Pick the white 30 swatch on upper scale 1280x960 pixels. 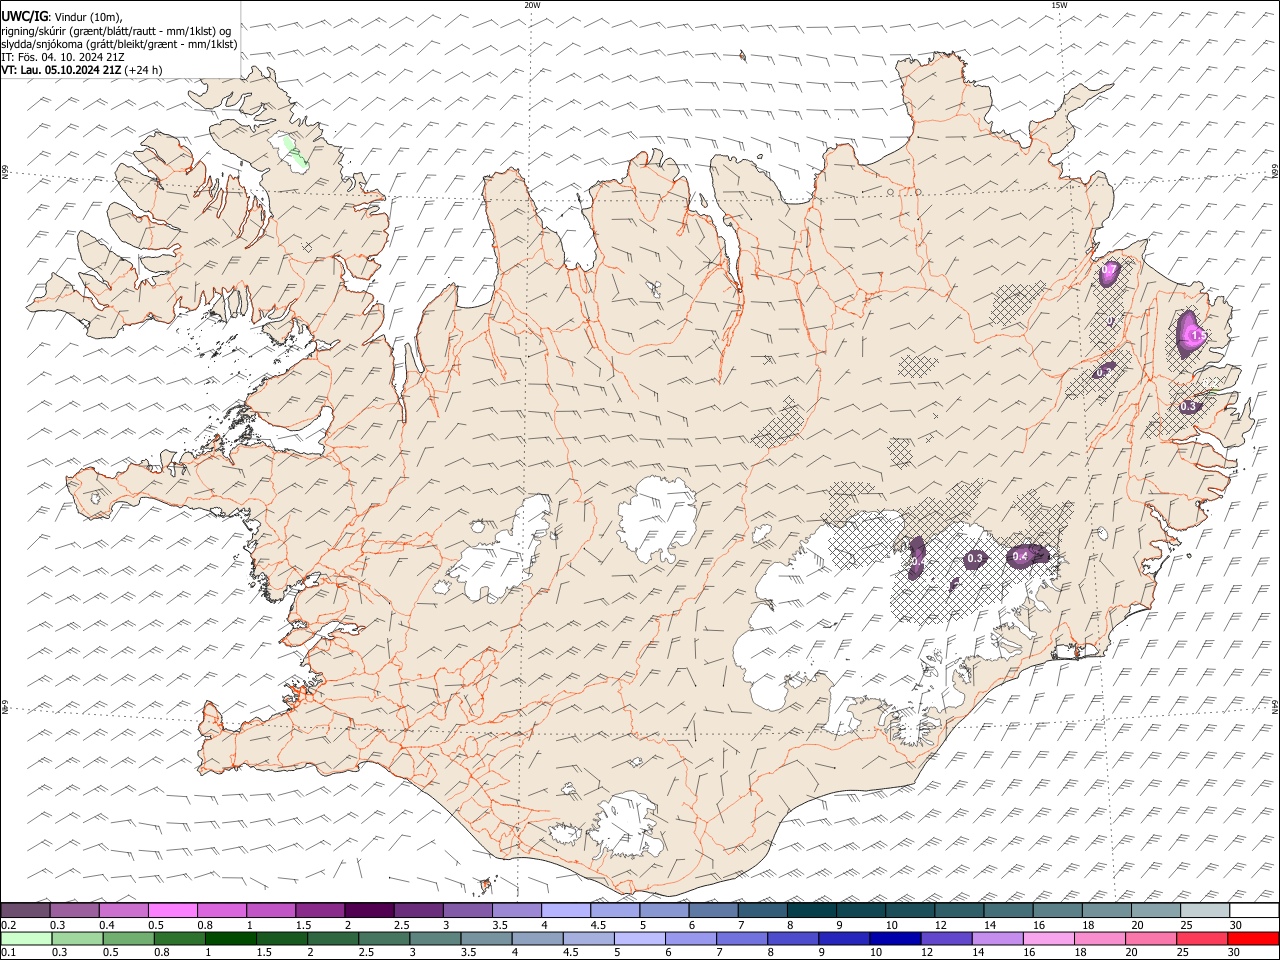click(x=1253, y=910)
